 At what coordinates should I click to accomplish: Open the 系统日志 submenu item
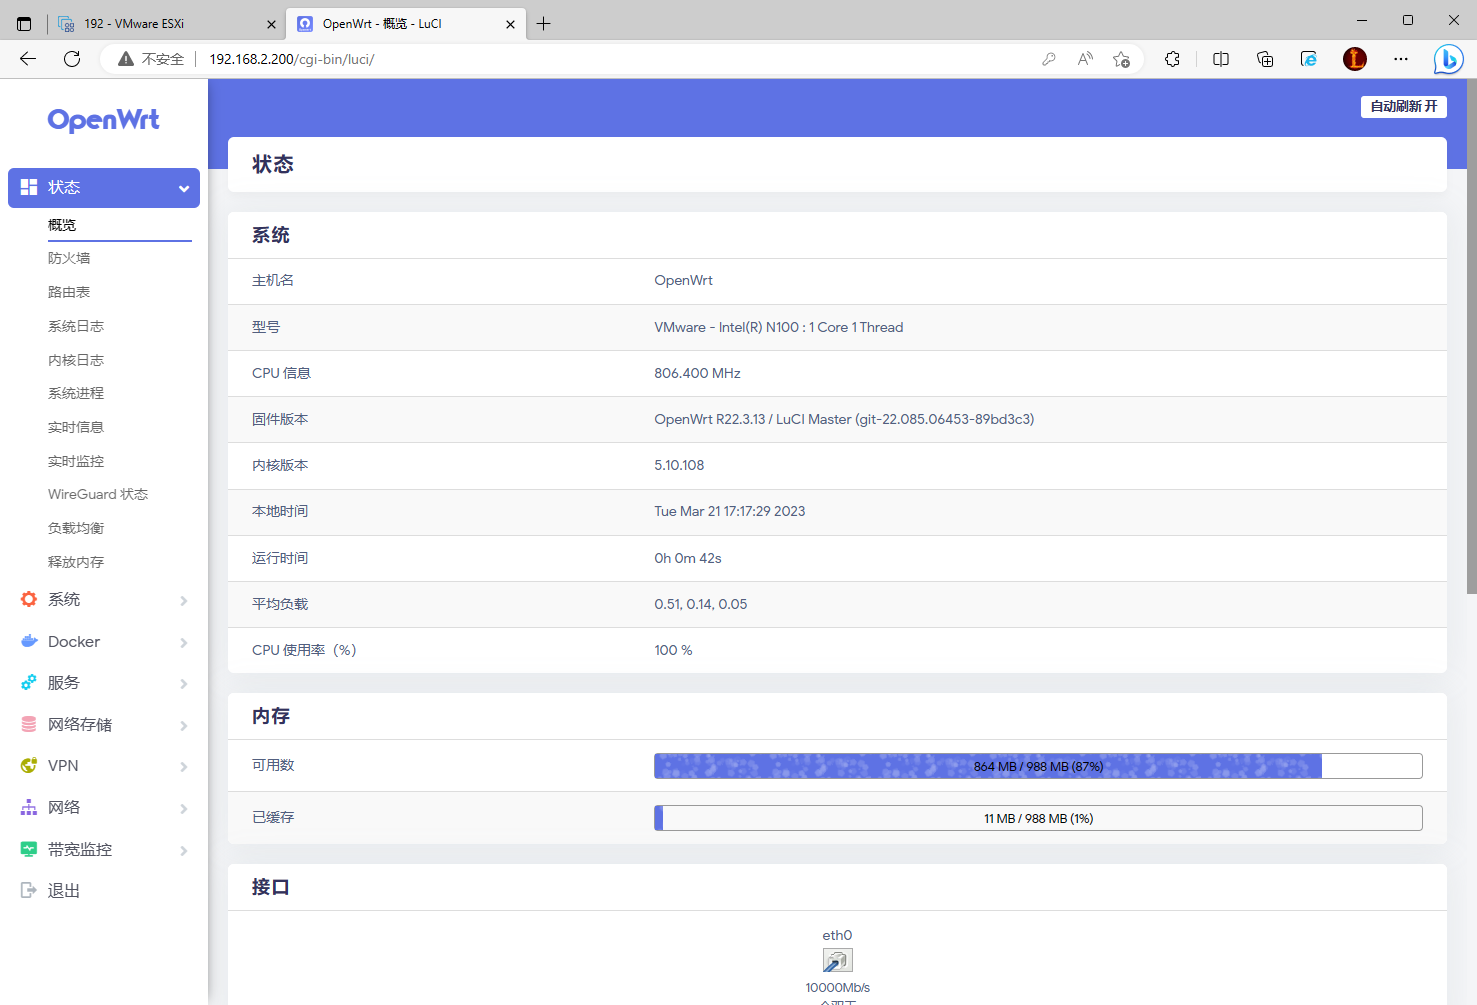click(x=76, y=326)
